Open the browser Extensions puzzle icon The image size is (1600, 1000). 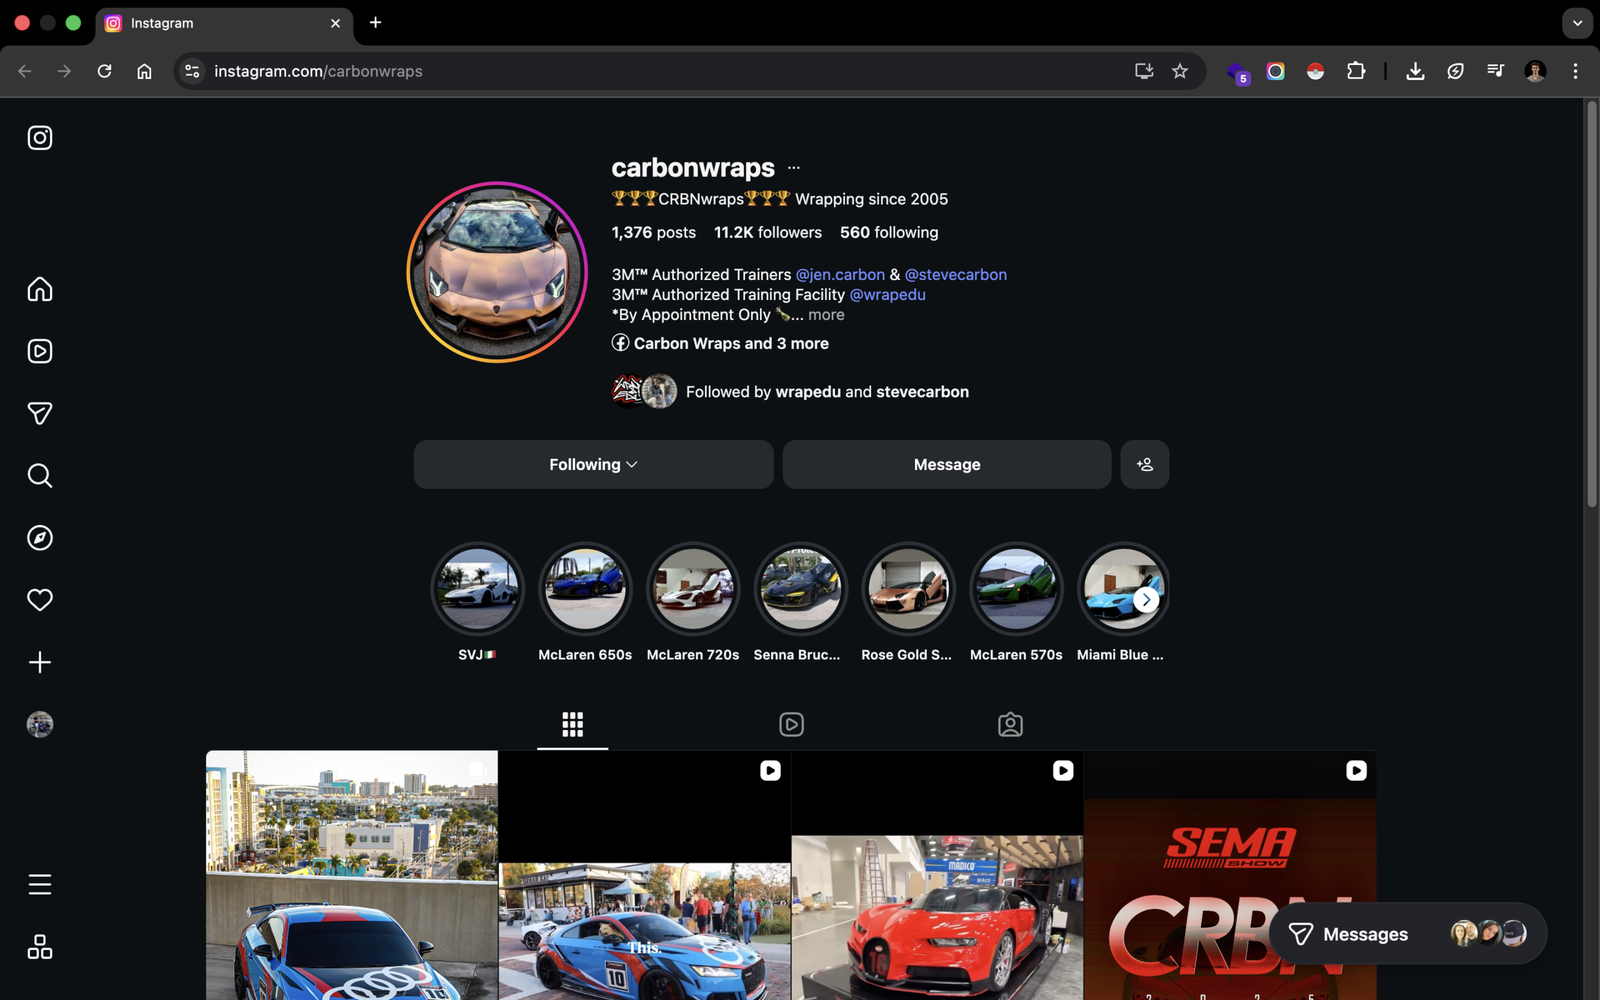pos(1356,71)
